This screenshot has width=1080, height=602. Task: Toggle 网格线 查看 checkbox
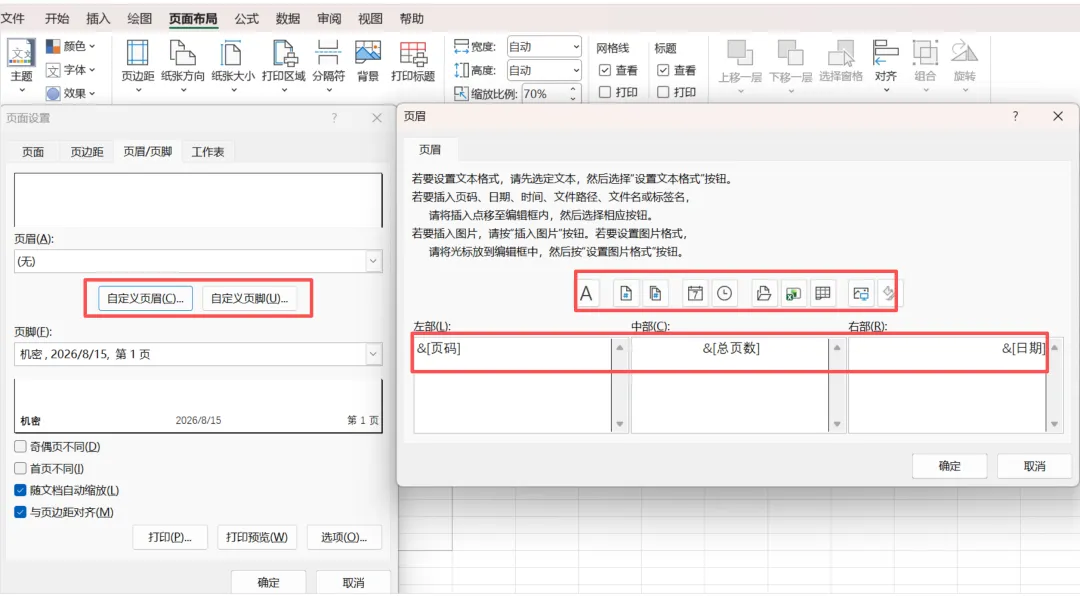coord(605,70)
